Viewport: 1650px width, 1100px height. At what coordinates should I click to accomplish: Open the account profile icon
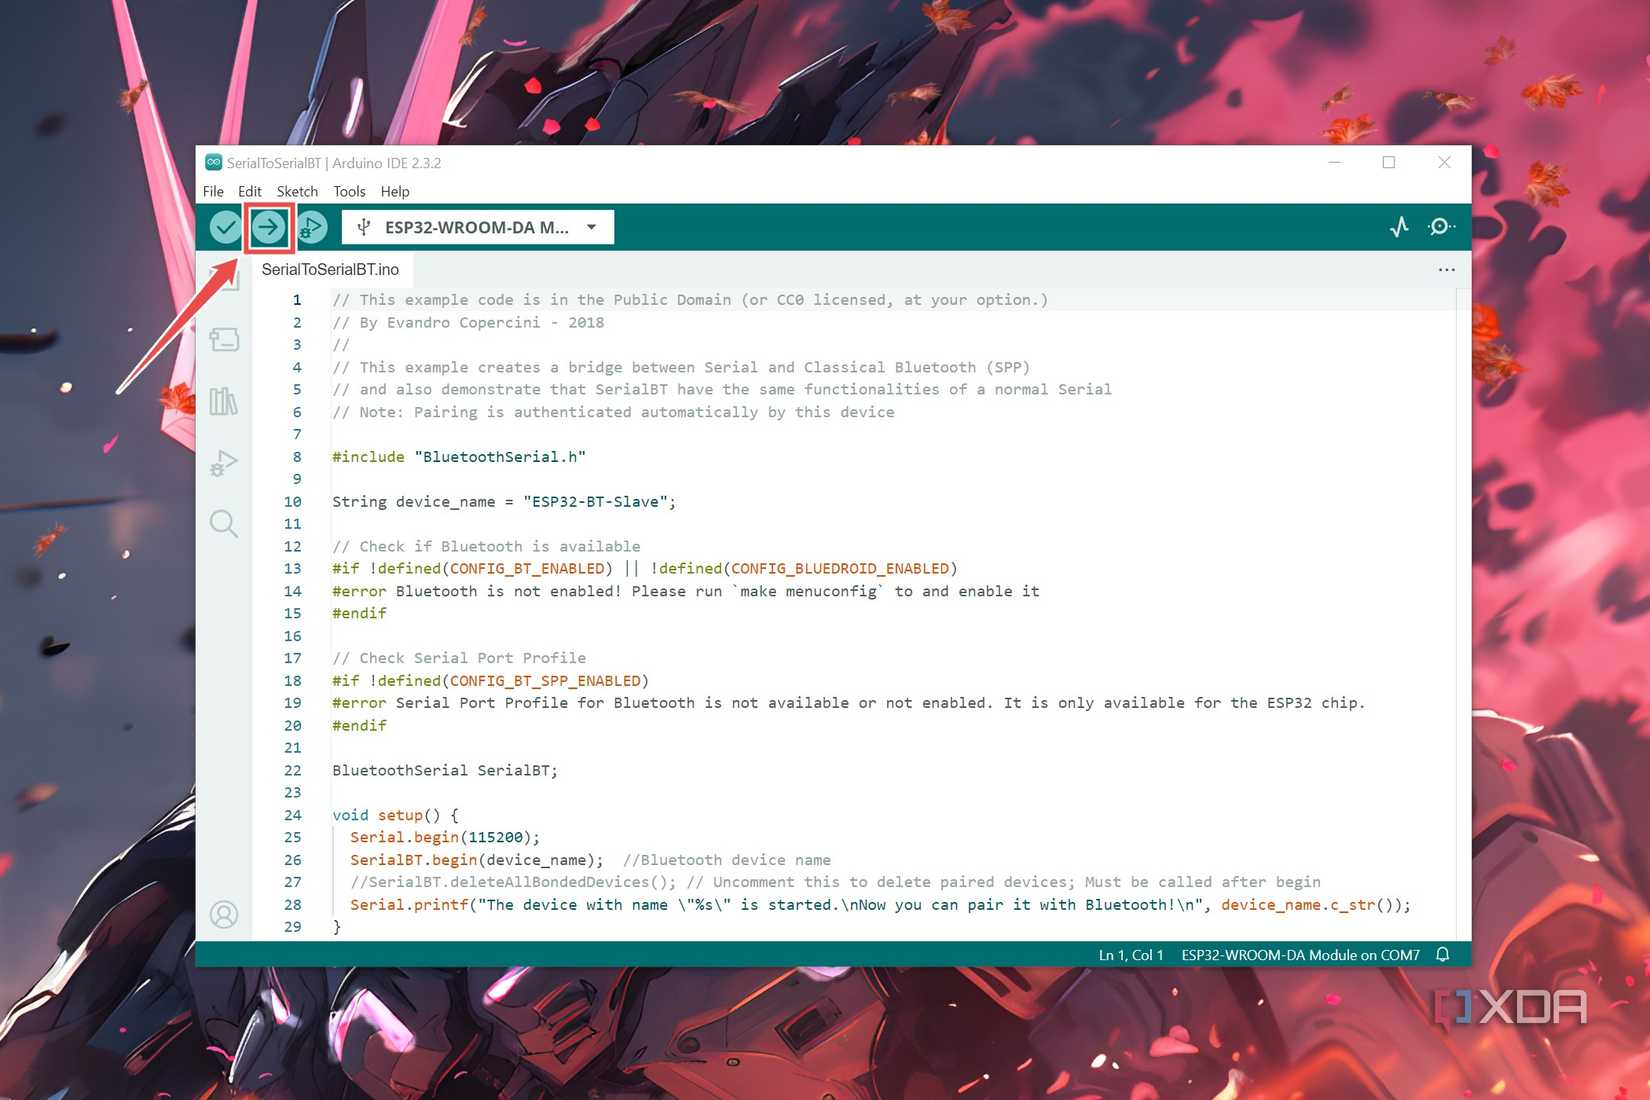(224, 914)
